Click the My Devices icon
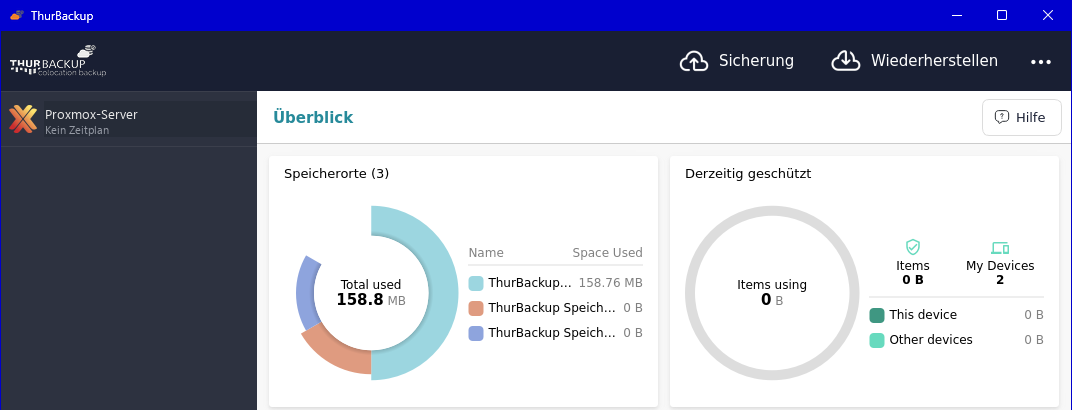This screenshot has width=1072, height=410. pos(1000,248)
